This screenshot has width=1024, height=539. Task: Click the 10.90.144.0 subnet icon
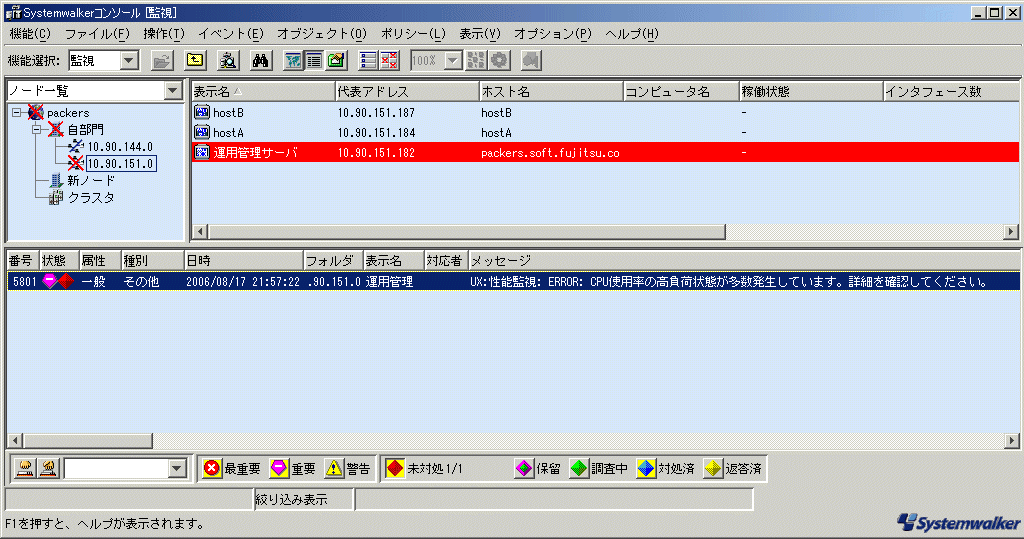coord(76,146)
